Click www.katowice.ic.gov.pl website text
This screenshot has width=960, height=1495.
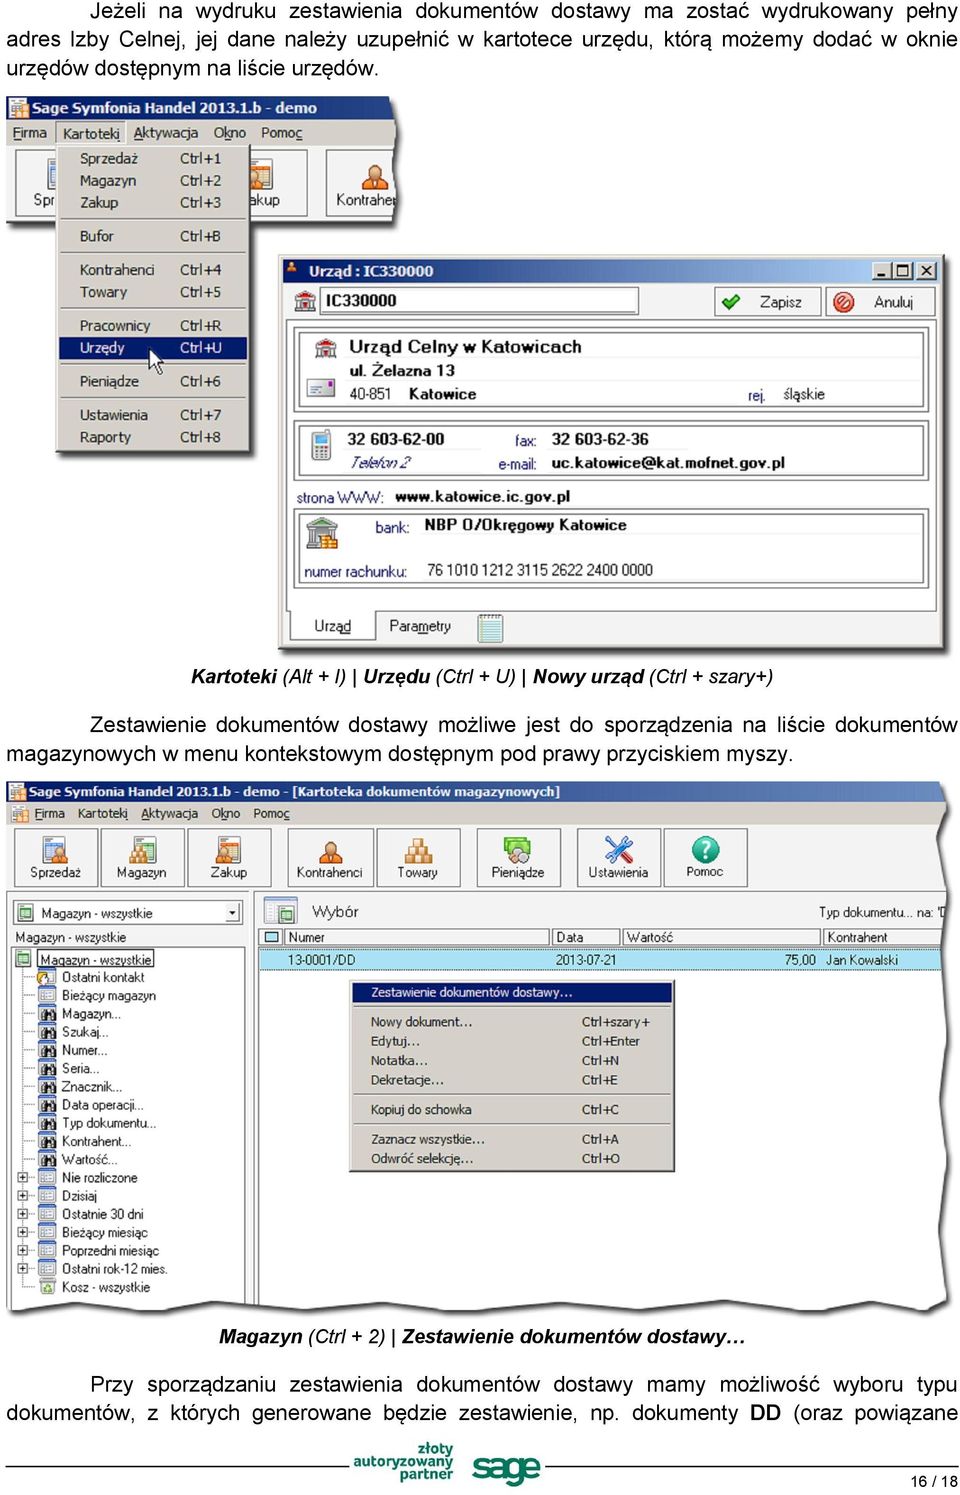click(x=482, y=497)
